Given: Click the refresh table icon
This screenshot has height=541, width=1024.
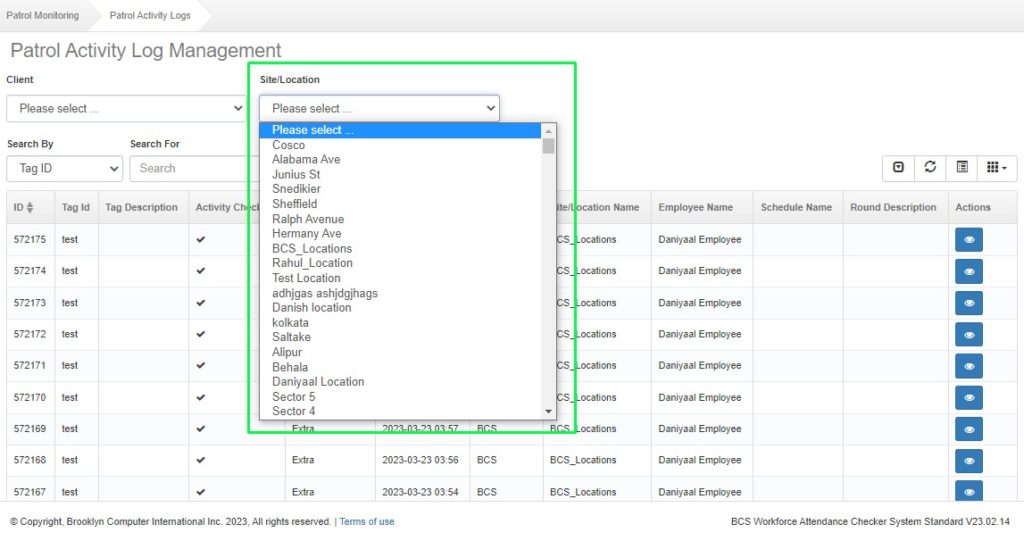Looking at the screenshot, I should [930, 168].
